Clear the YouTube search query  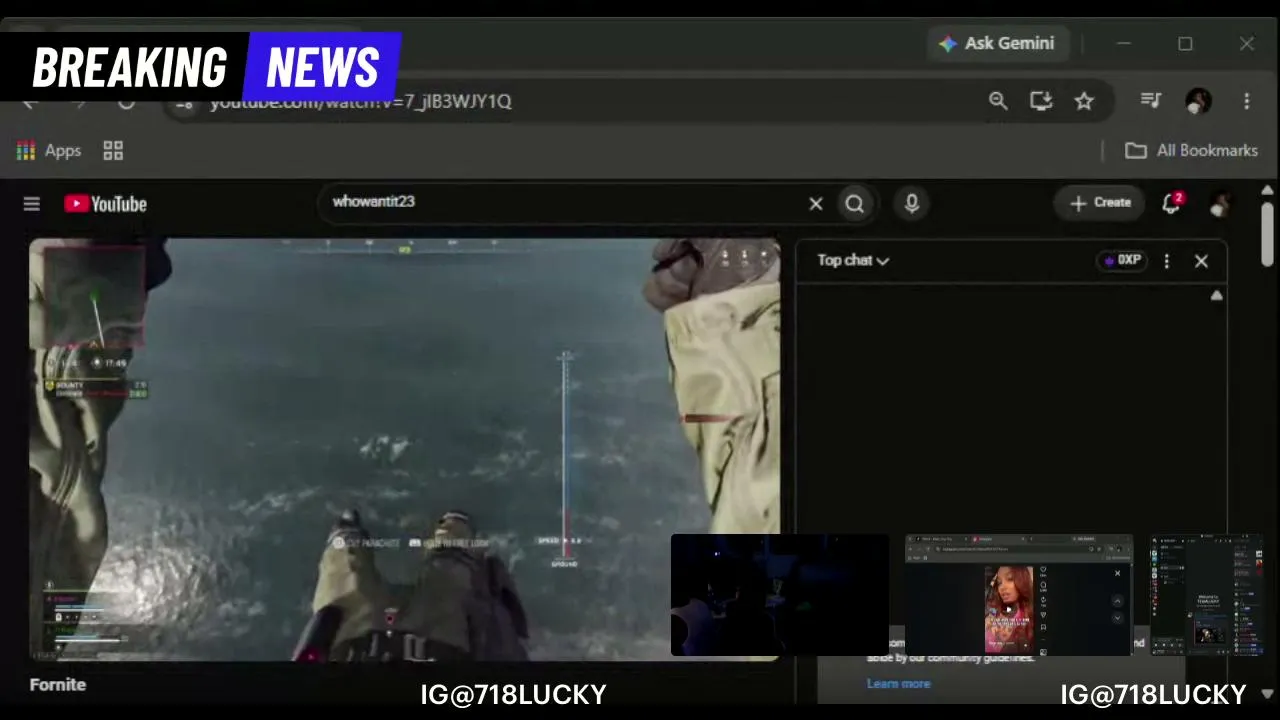816,204
